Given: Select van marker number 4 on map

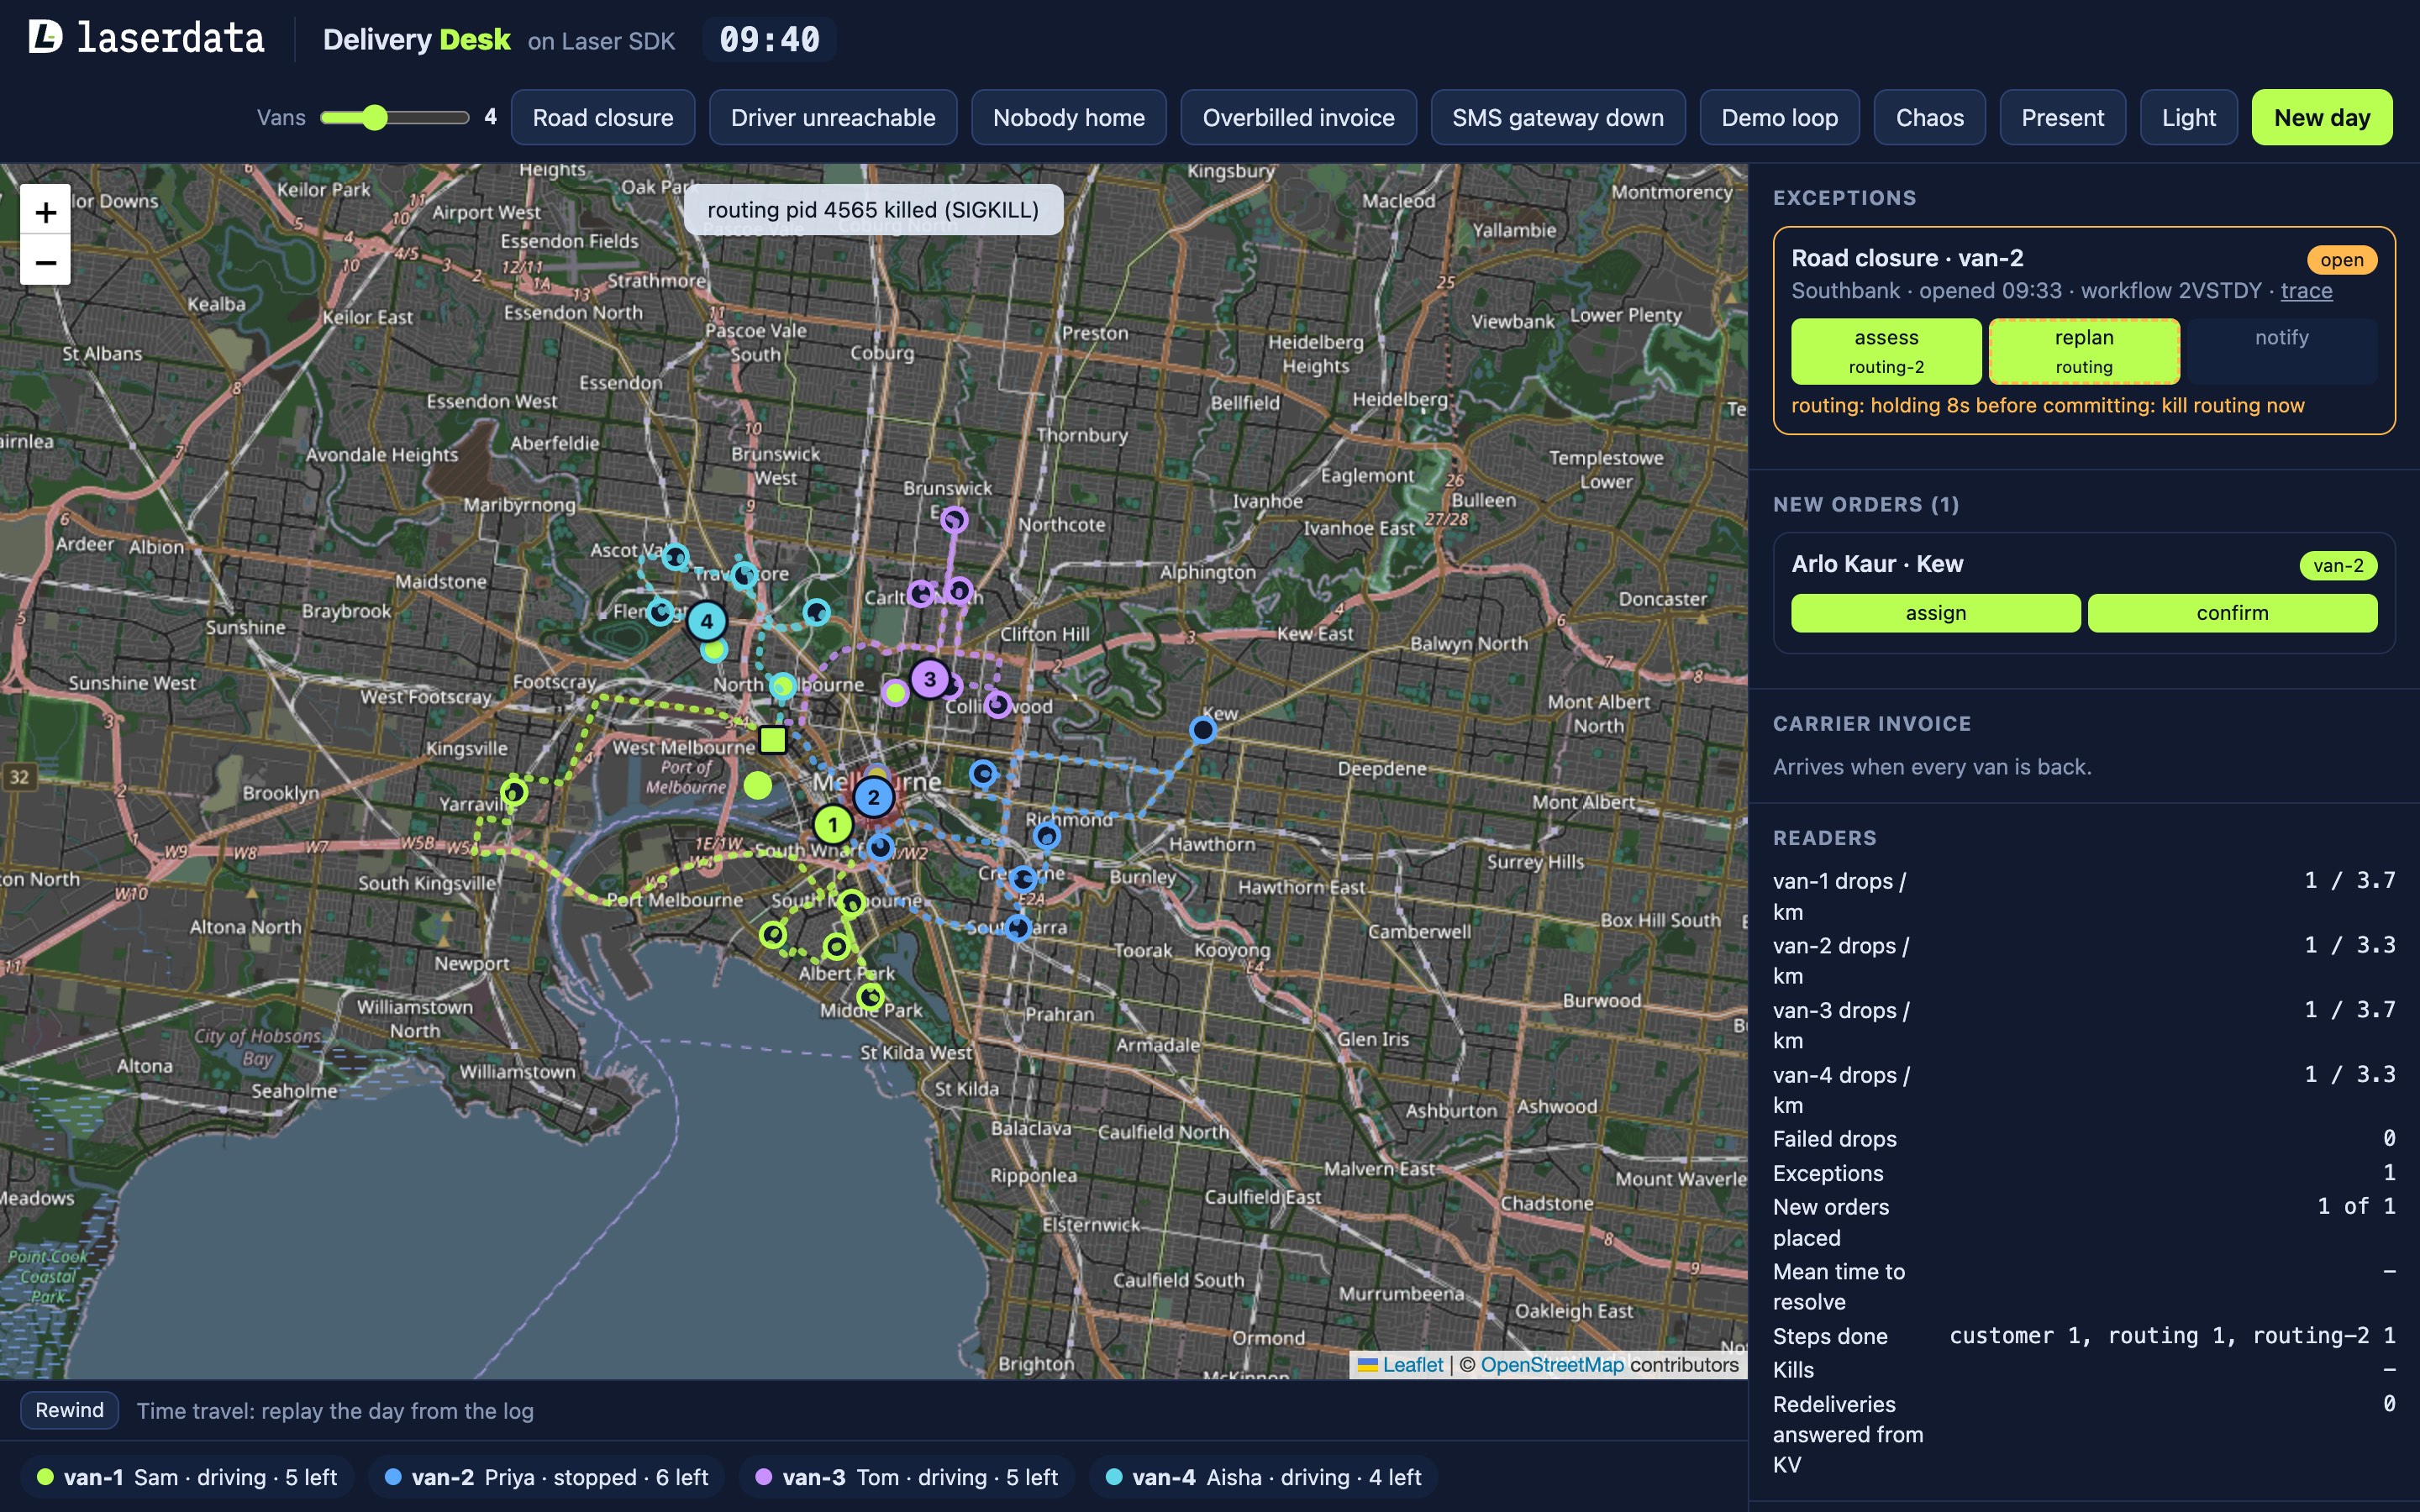Looking at the screenshot, I should point(707,621).
